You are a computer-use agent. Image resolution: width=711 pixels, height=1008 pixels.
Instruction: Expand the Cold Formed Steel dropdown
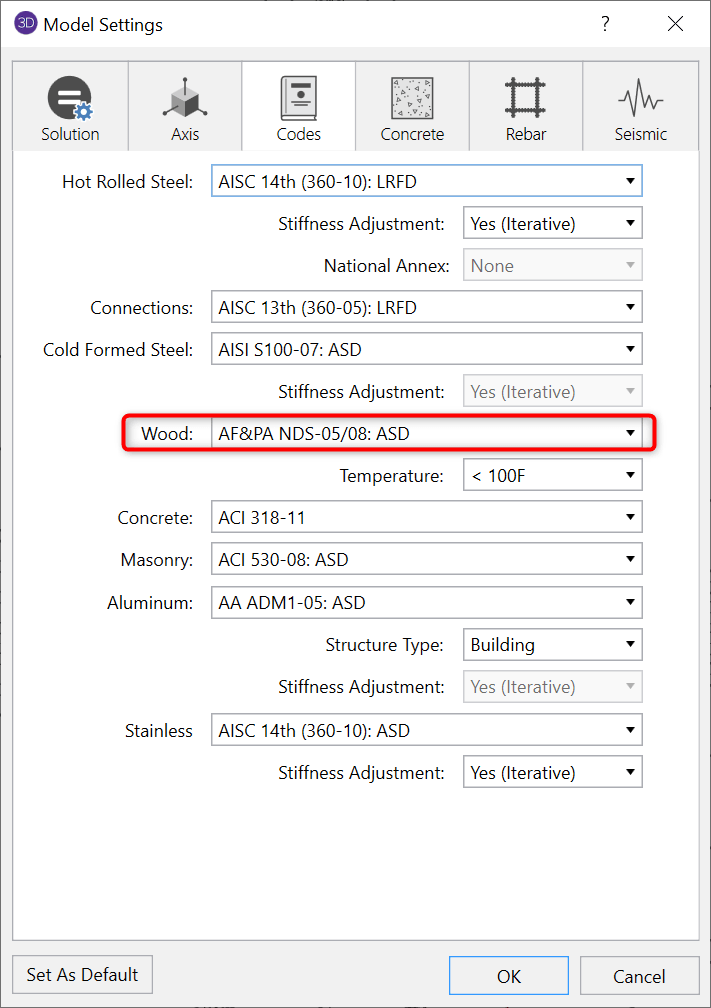426,350
